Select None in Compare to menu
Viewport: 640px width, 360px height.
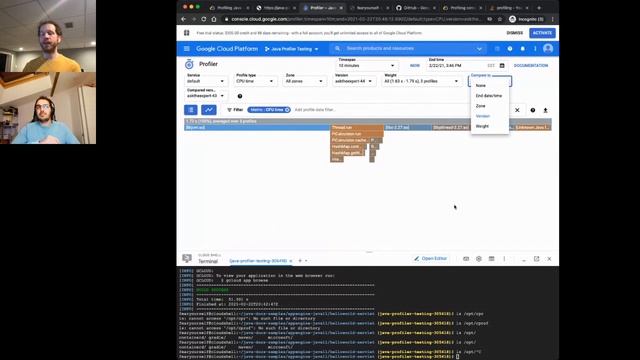[x=490, y=86]
